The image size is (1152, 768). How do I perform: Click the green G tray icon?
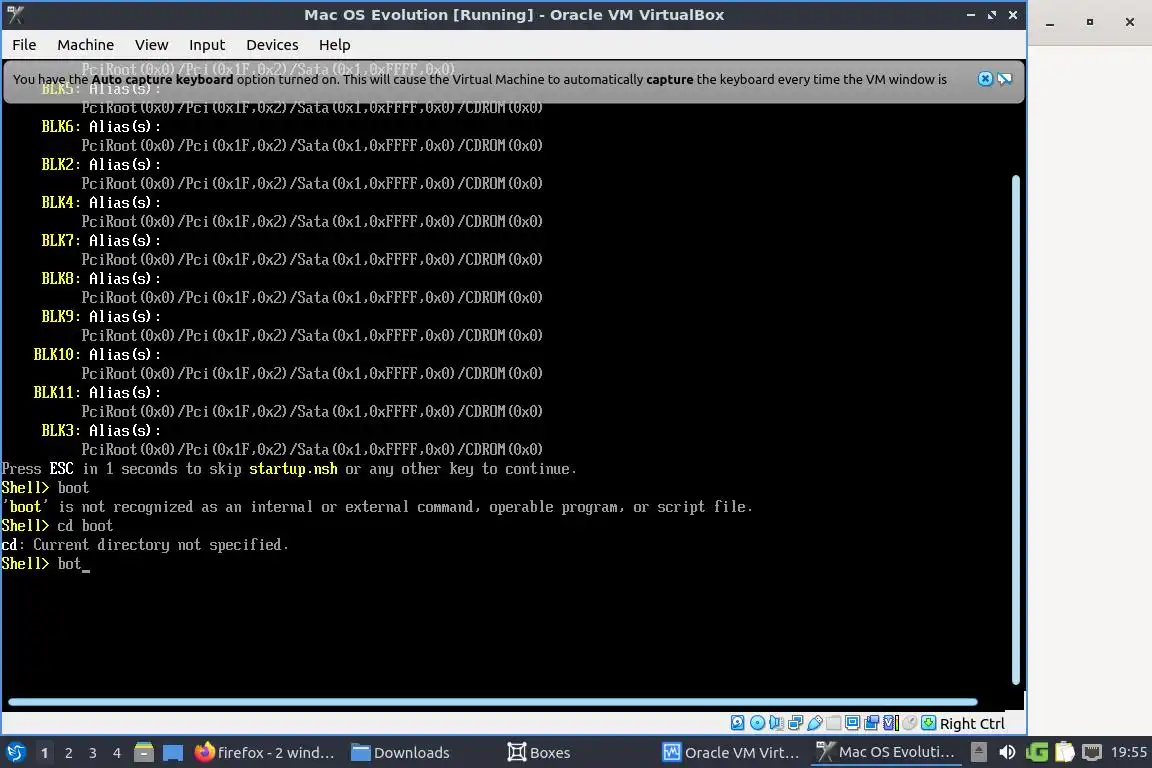pyautogui.click(x=1037, y=752)
